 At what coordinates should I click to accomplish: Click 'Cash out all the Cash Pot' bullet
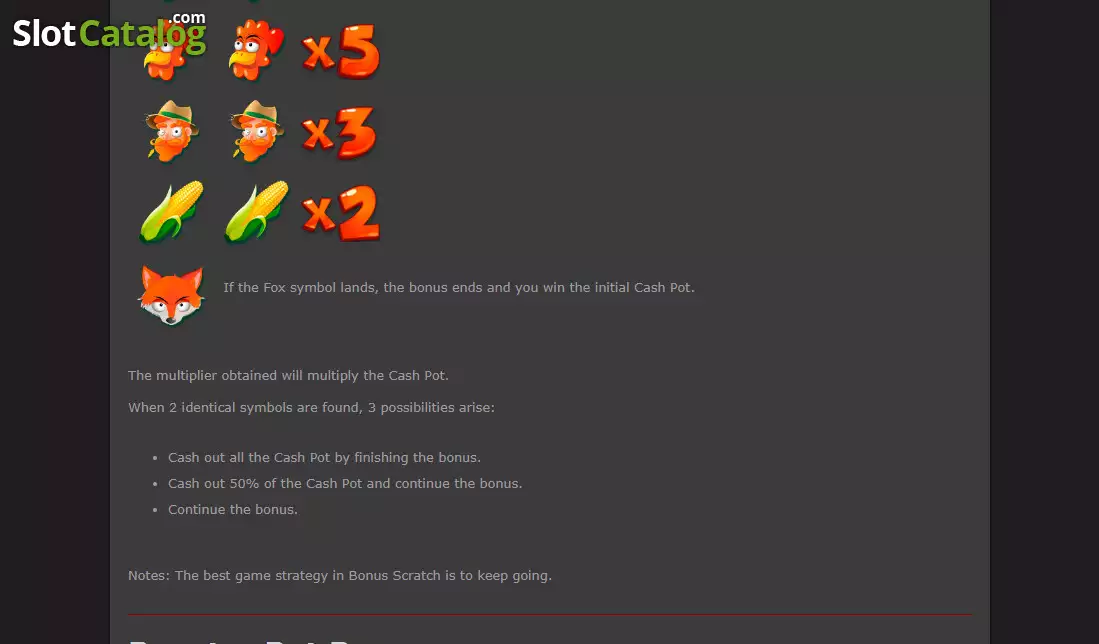325,458
